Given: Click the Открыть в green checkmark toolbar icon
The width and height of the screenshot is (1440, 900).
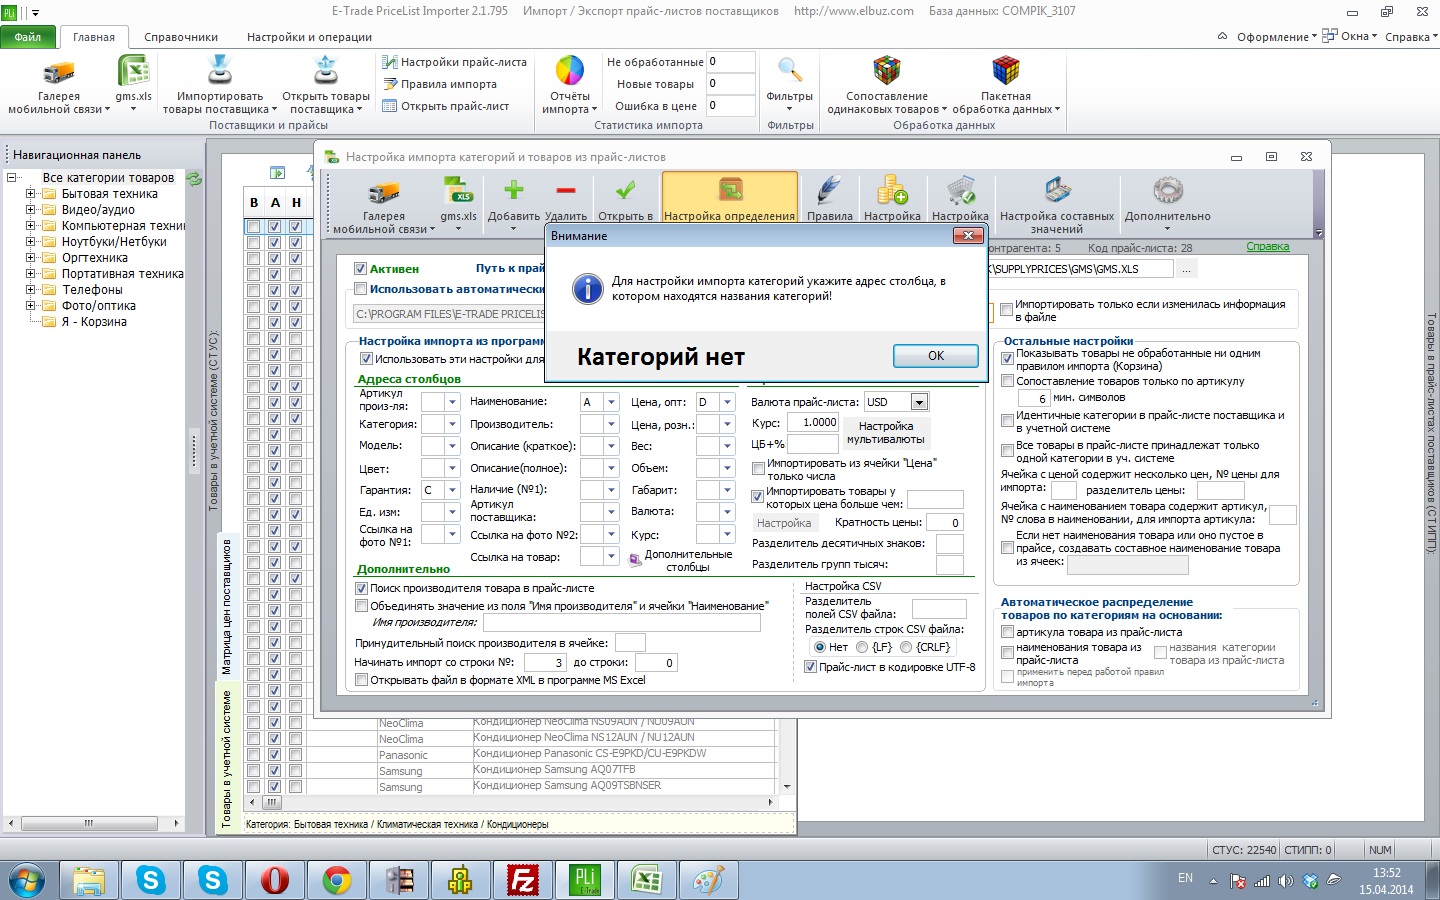Looking at the screenshot, I should (x=625, y=191).
